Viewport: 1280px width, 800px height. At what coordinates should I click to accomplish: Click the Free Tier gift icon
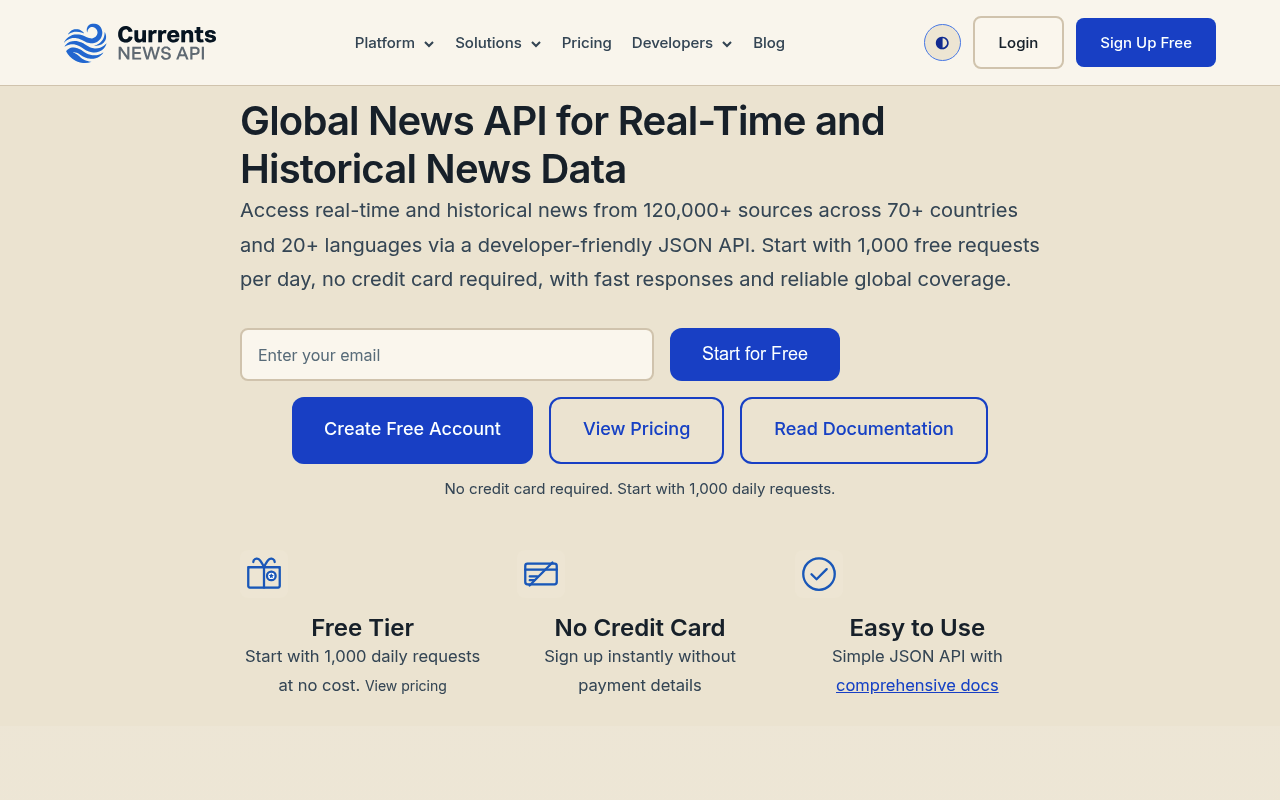click(x=264, y=573)
